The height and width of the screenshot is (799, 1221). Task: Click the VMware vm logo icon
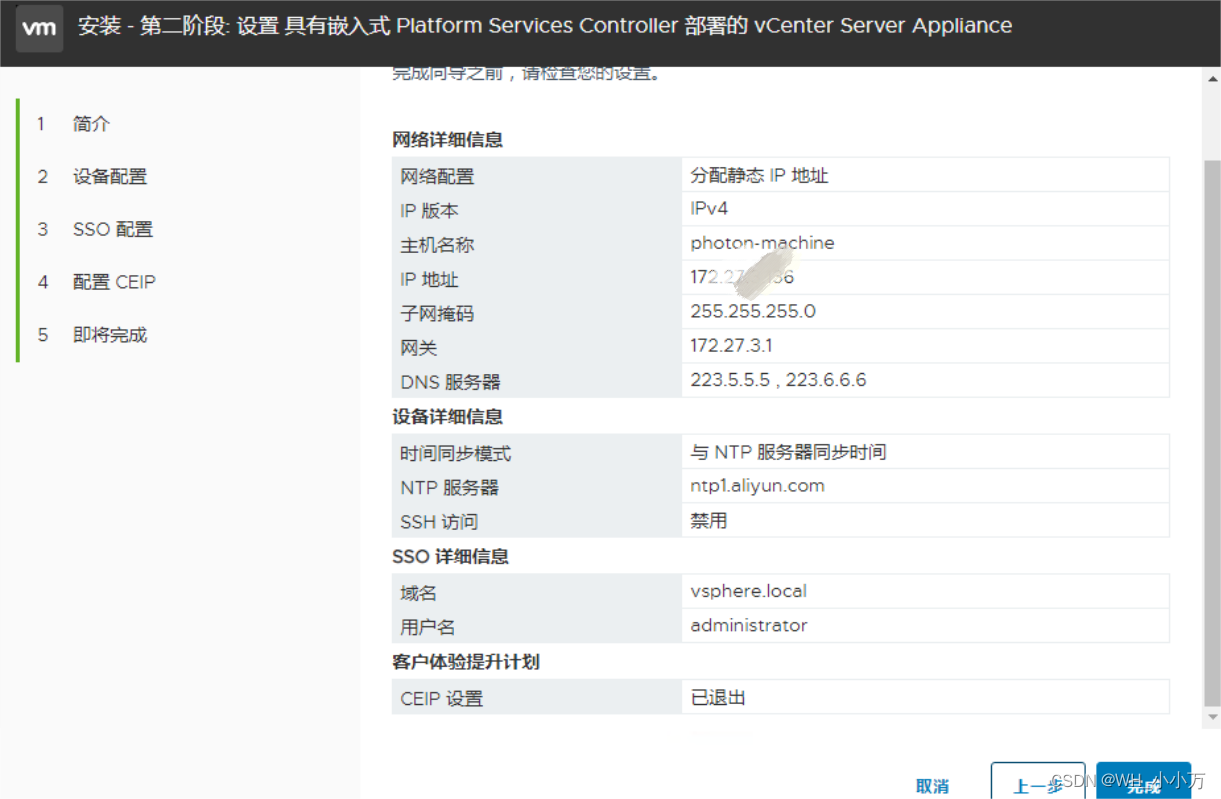pyautogui.click(x=39, y=27)
